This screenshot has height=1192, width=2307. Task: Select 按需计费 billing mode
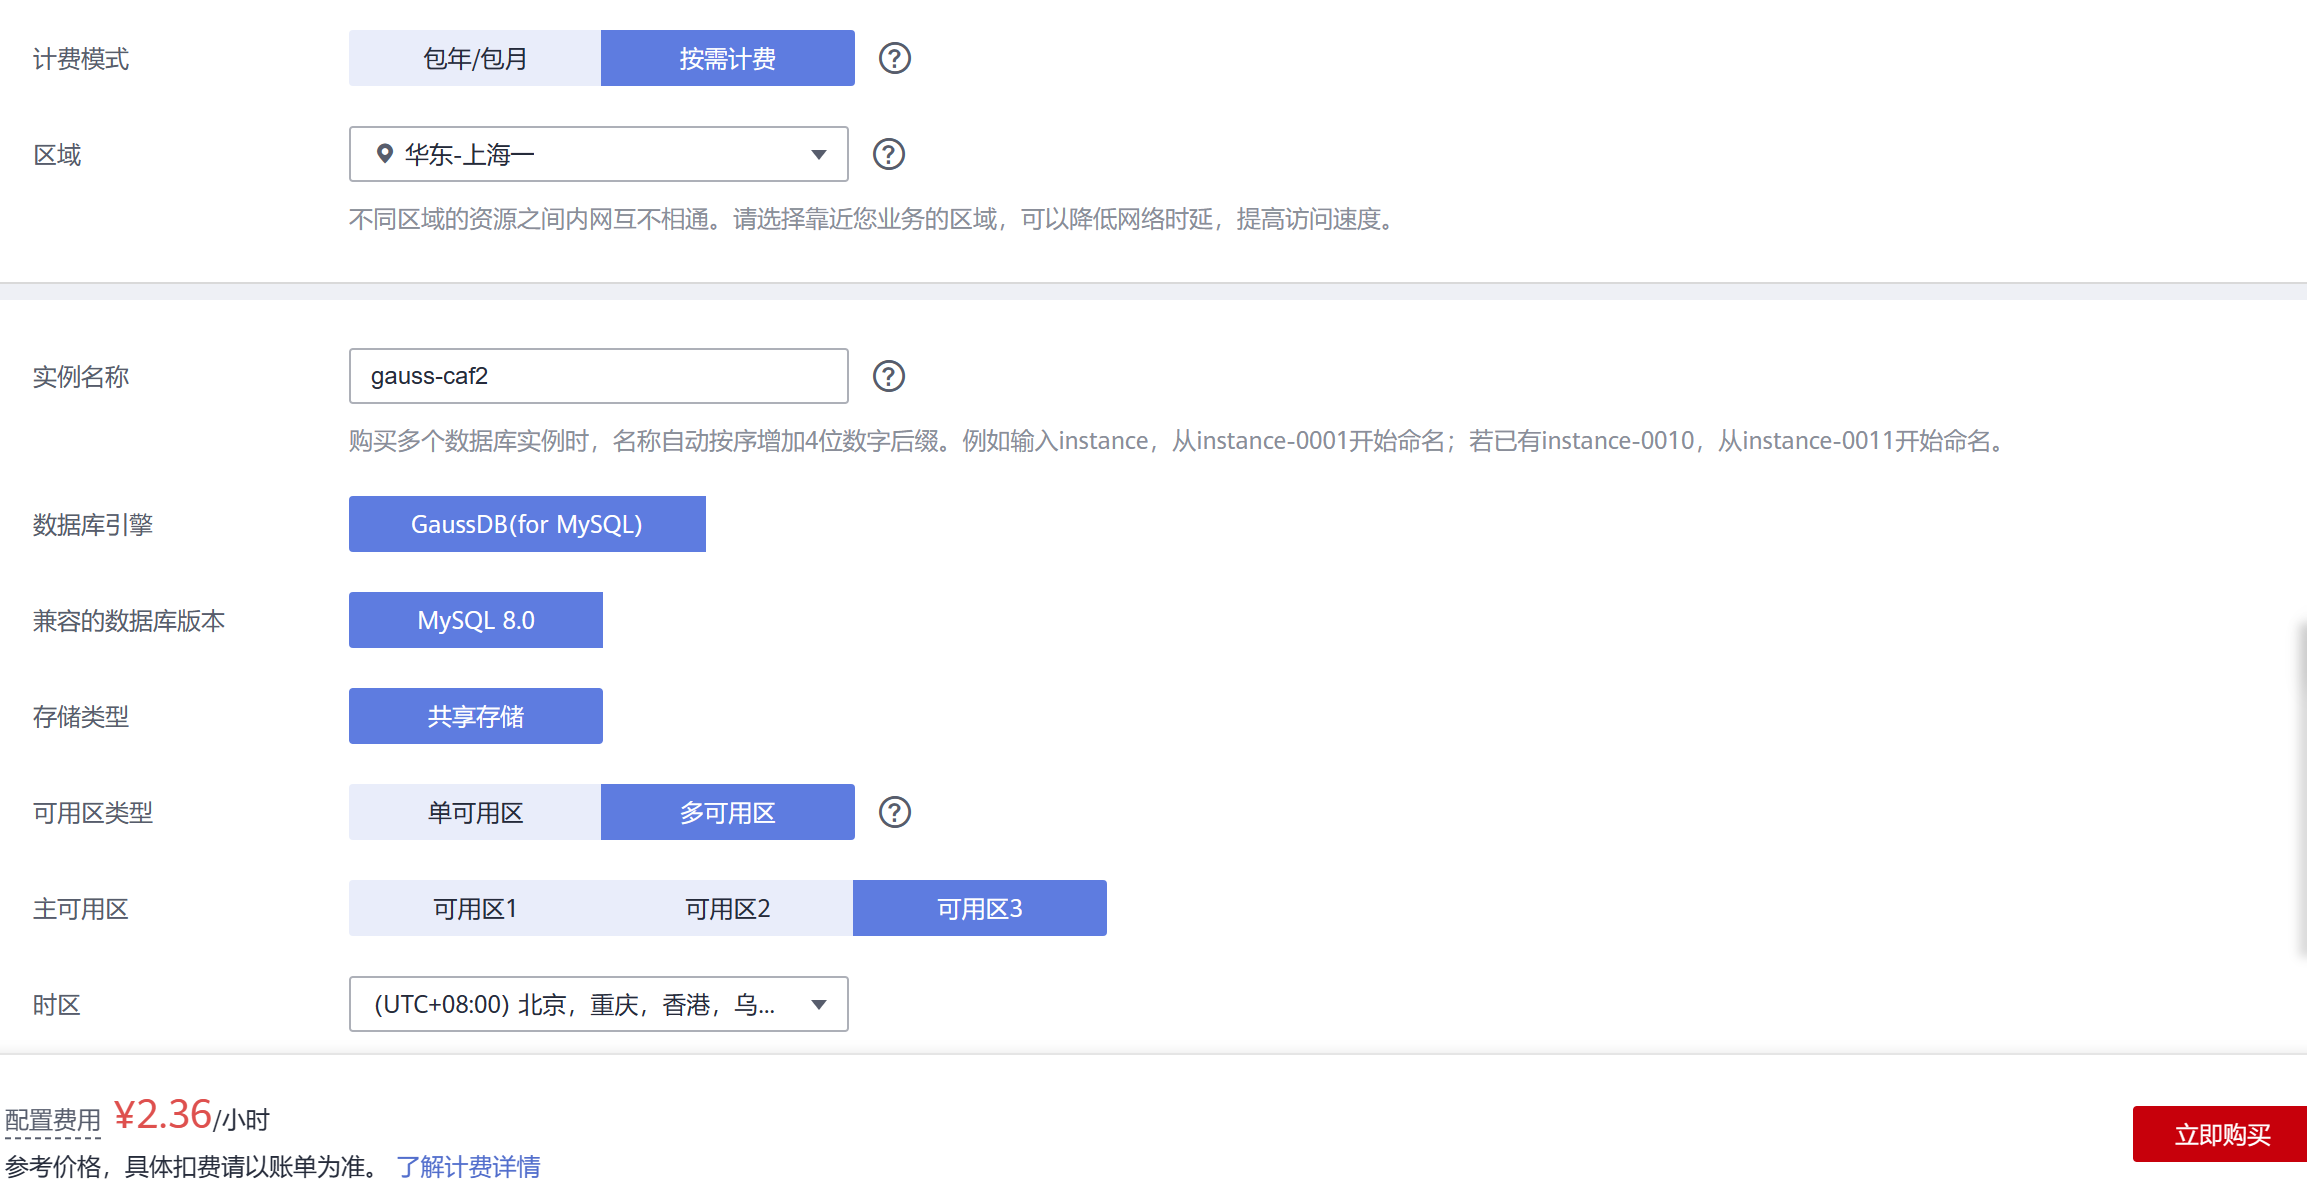727,58
